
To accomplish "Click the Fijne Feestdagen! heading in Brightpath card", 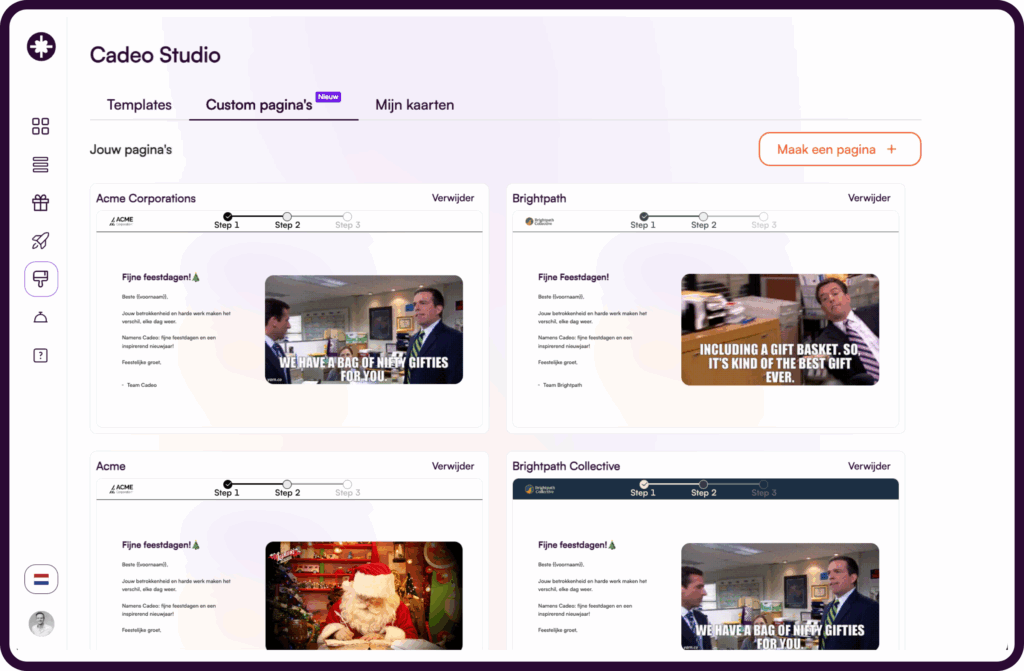I will pos(573,277).
